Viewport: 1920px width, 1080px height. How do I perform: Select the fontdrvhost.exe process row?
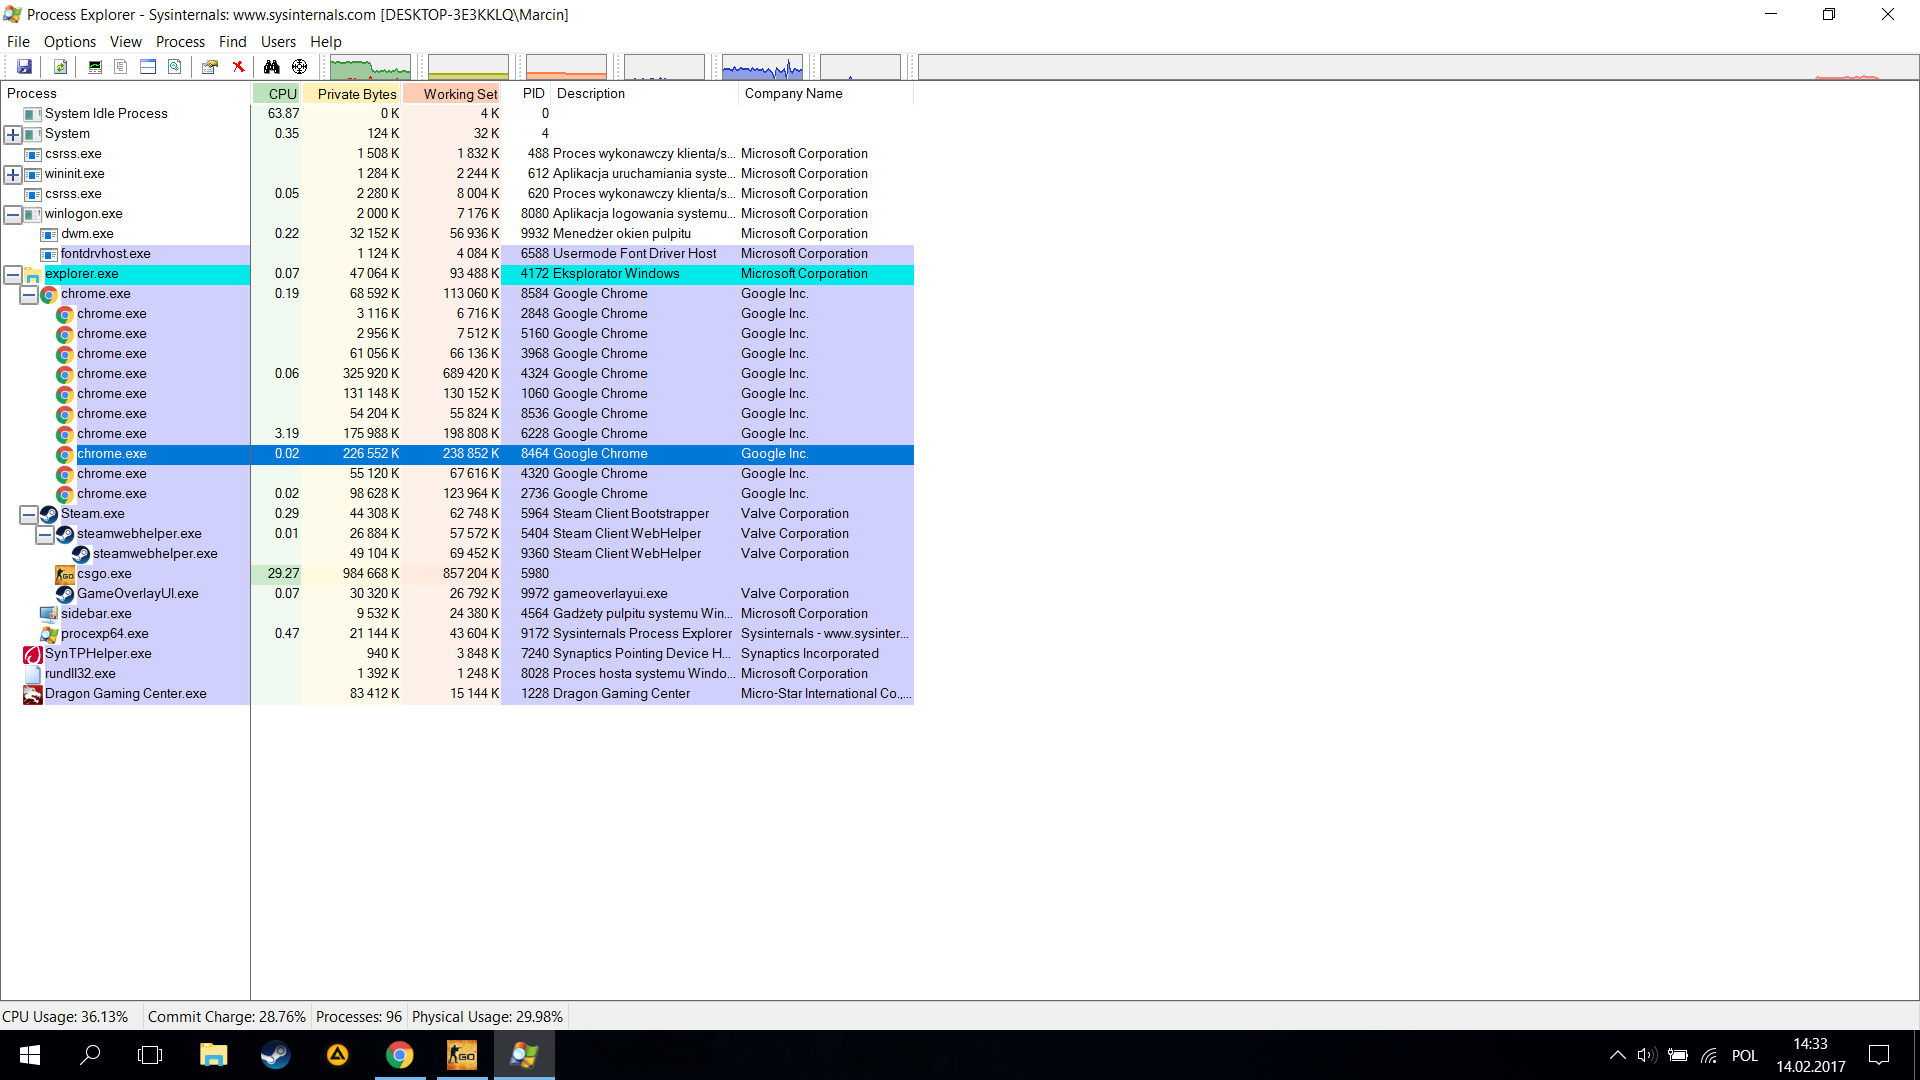pos(458,254)
